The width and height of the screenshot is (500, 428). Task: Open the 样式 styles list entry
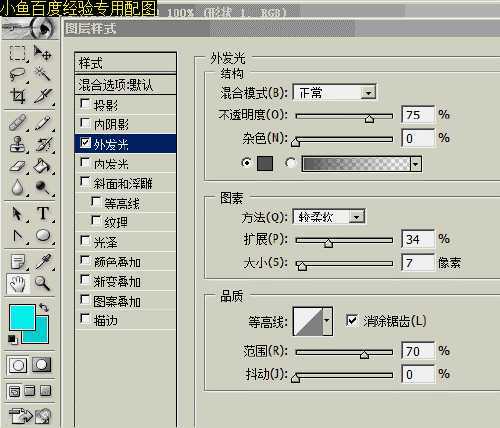click(x=125, y=63)
